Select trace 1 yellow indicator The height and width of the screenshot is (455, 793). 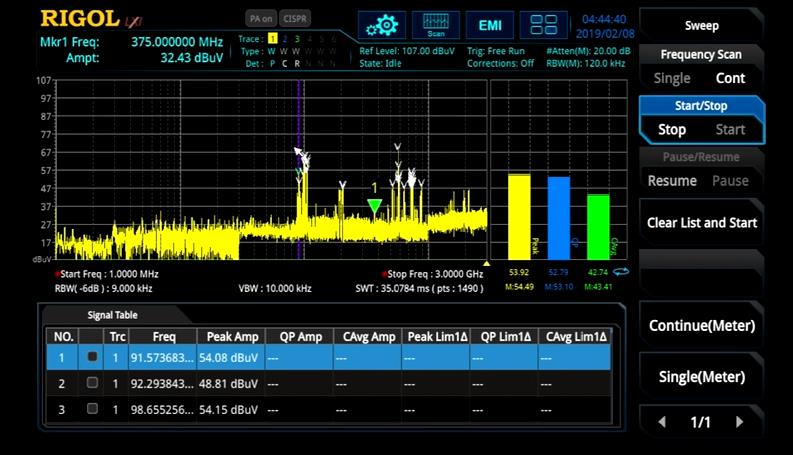click(x=272, y=38)
